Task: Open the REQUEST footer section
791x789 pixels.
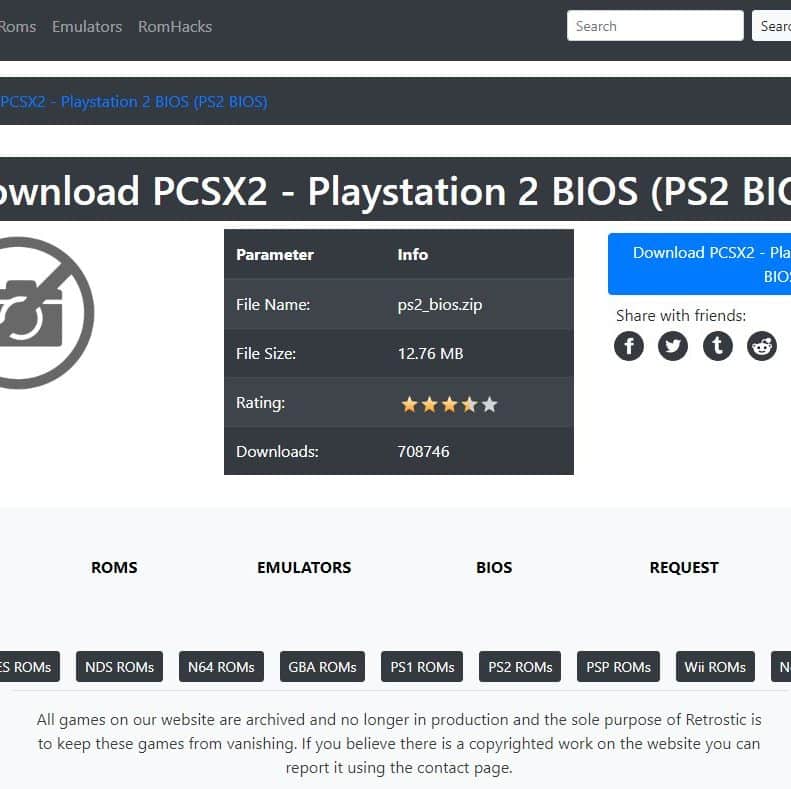Action: [684, 568]
